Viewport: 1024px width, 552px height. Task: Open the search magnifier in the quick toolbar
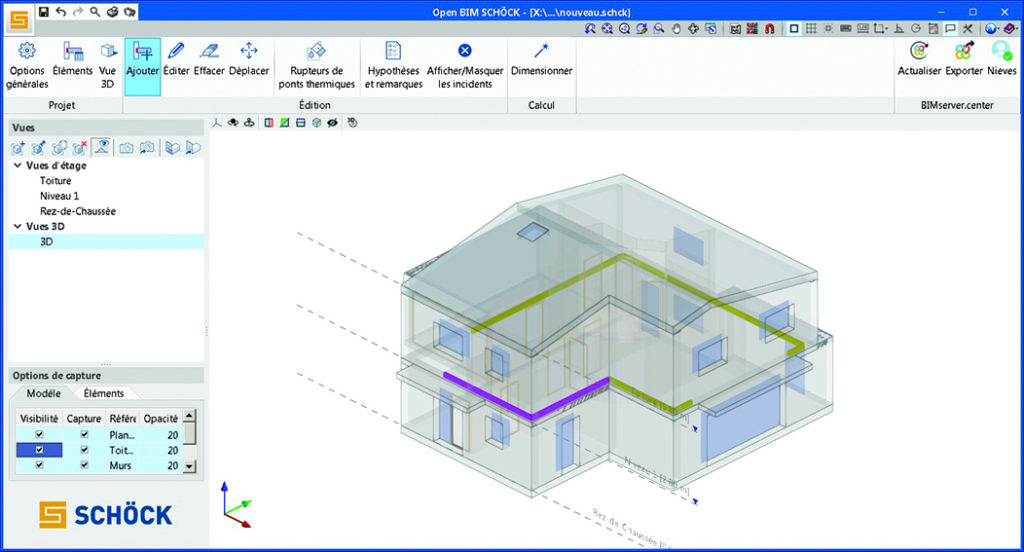[95, 12]
